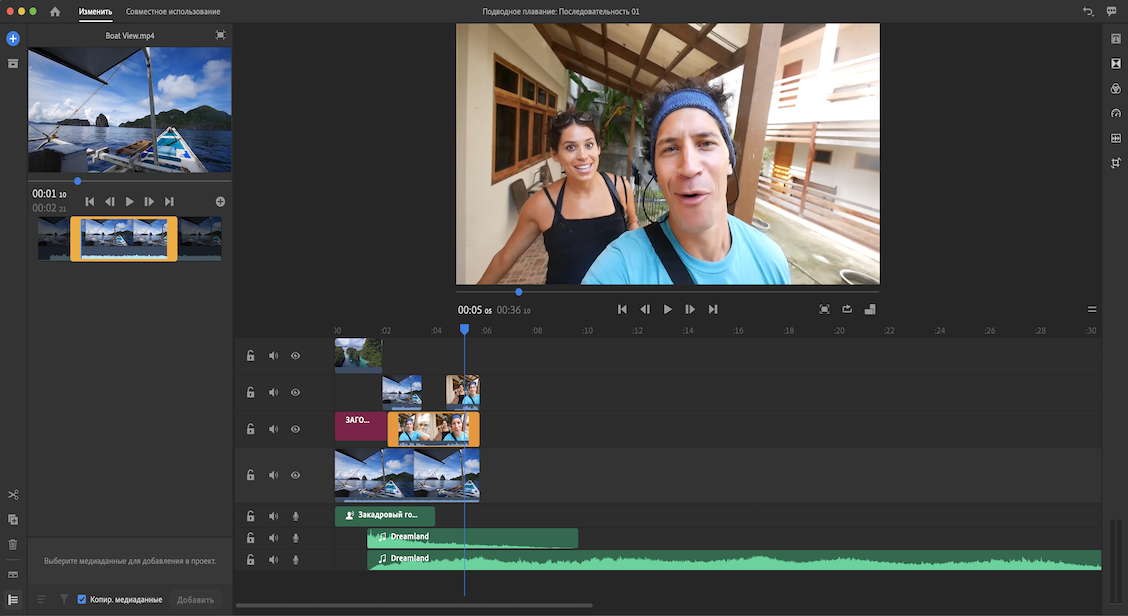Open the crop and transform panel
The image size is (1128, 616).
pyautogui.click(x=1116, y=163)
